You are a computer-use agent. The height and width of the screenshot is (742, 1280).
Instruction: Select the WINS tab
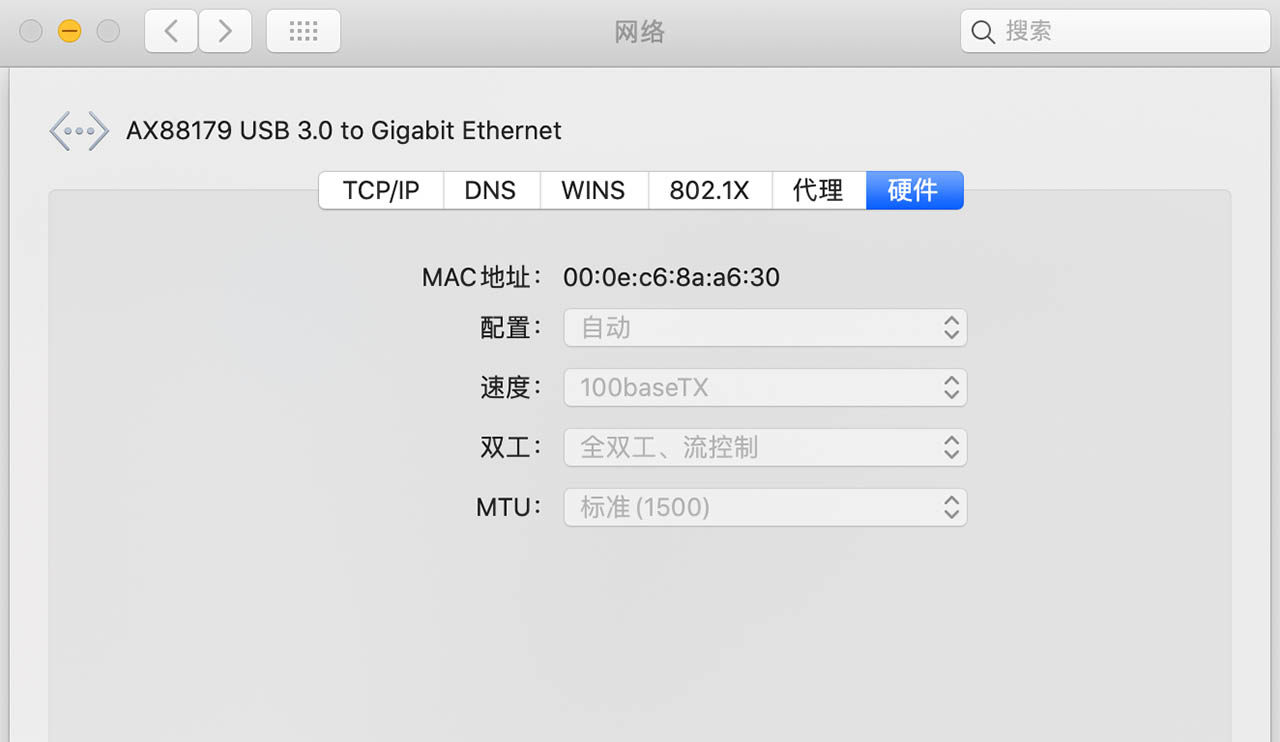point(593,190)
